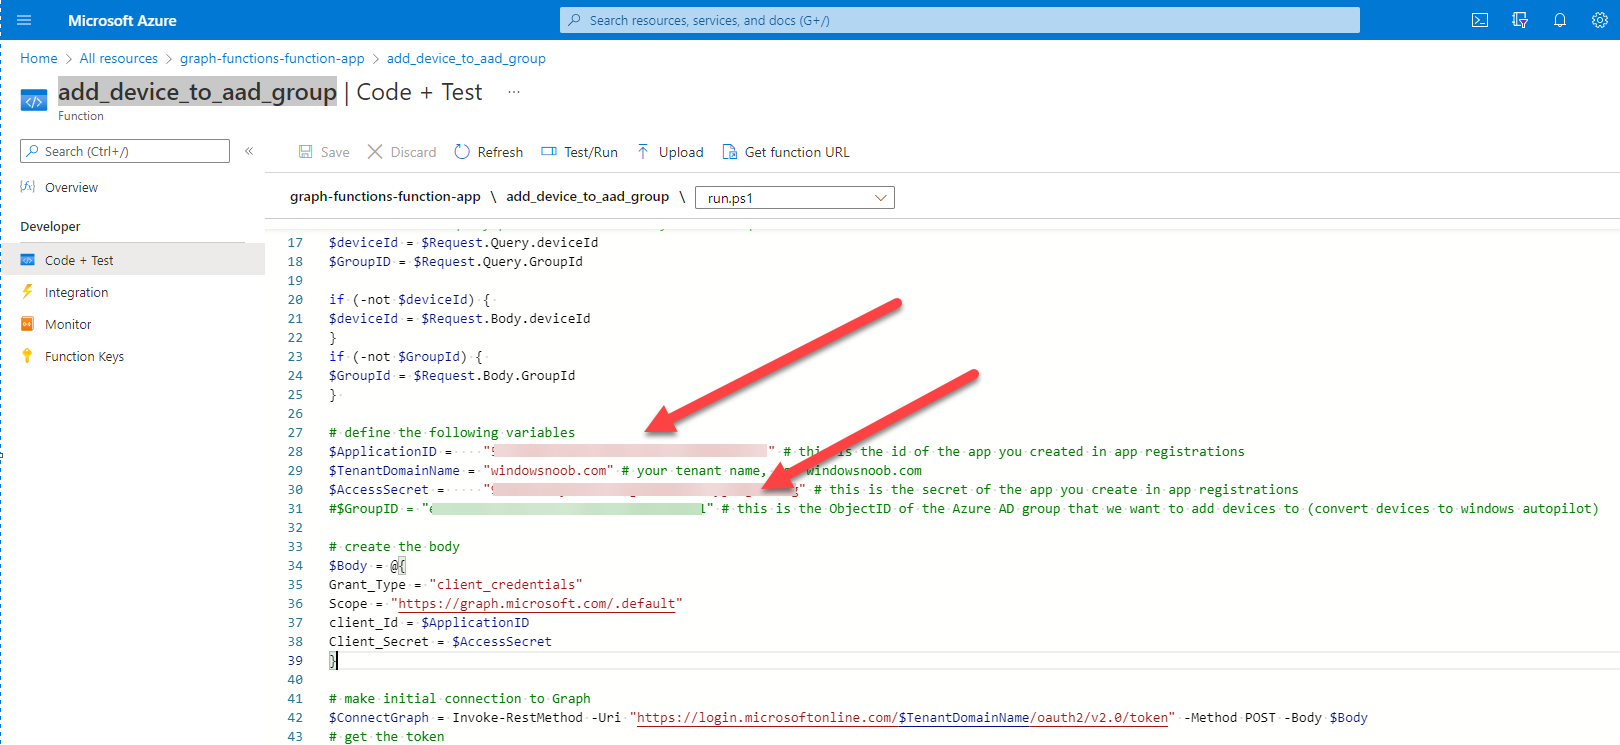Viewport: 1620px width, 745px height.
Task: Click the magnifier in the top search bar
Action: pos(575,20)
